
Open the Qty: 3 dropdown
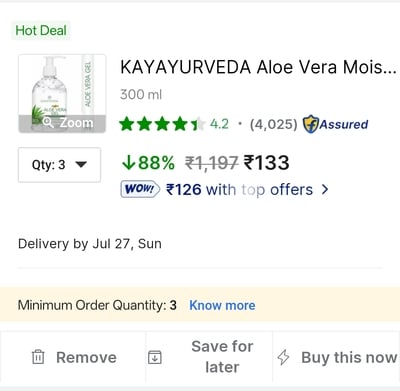59,165
